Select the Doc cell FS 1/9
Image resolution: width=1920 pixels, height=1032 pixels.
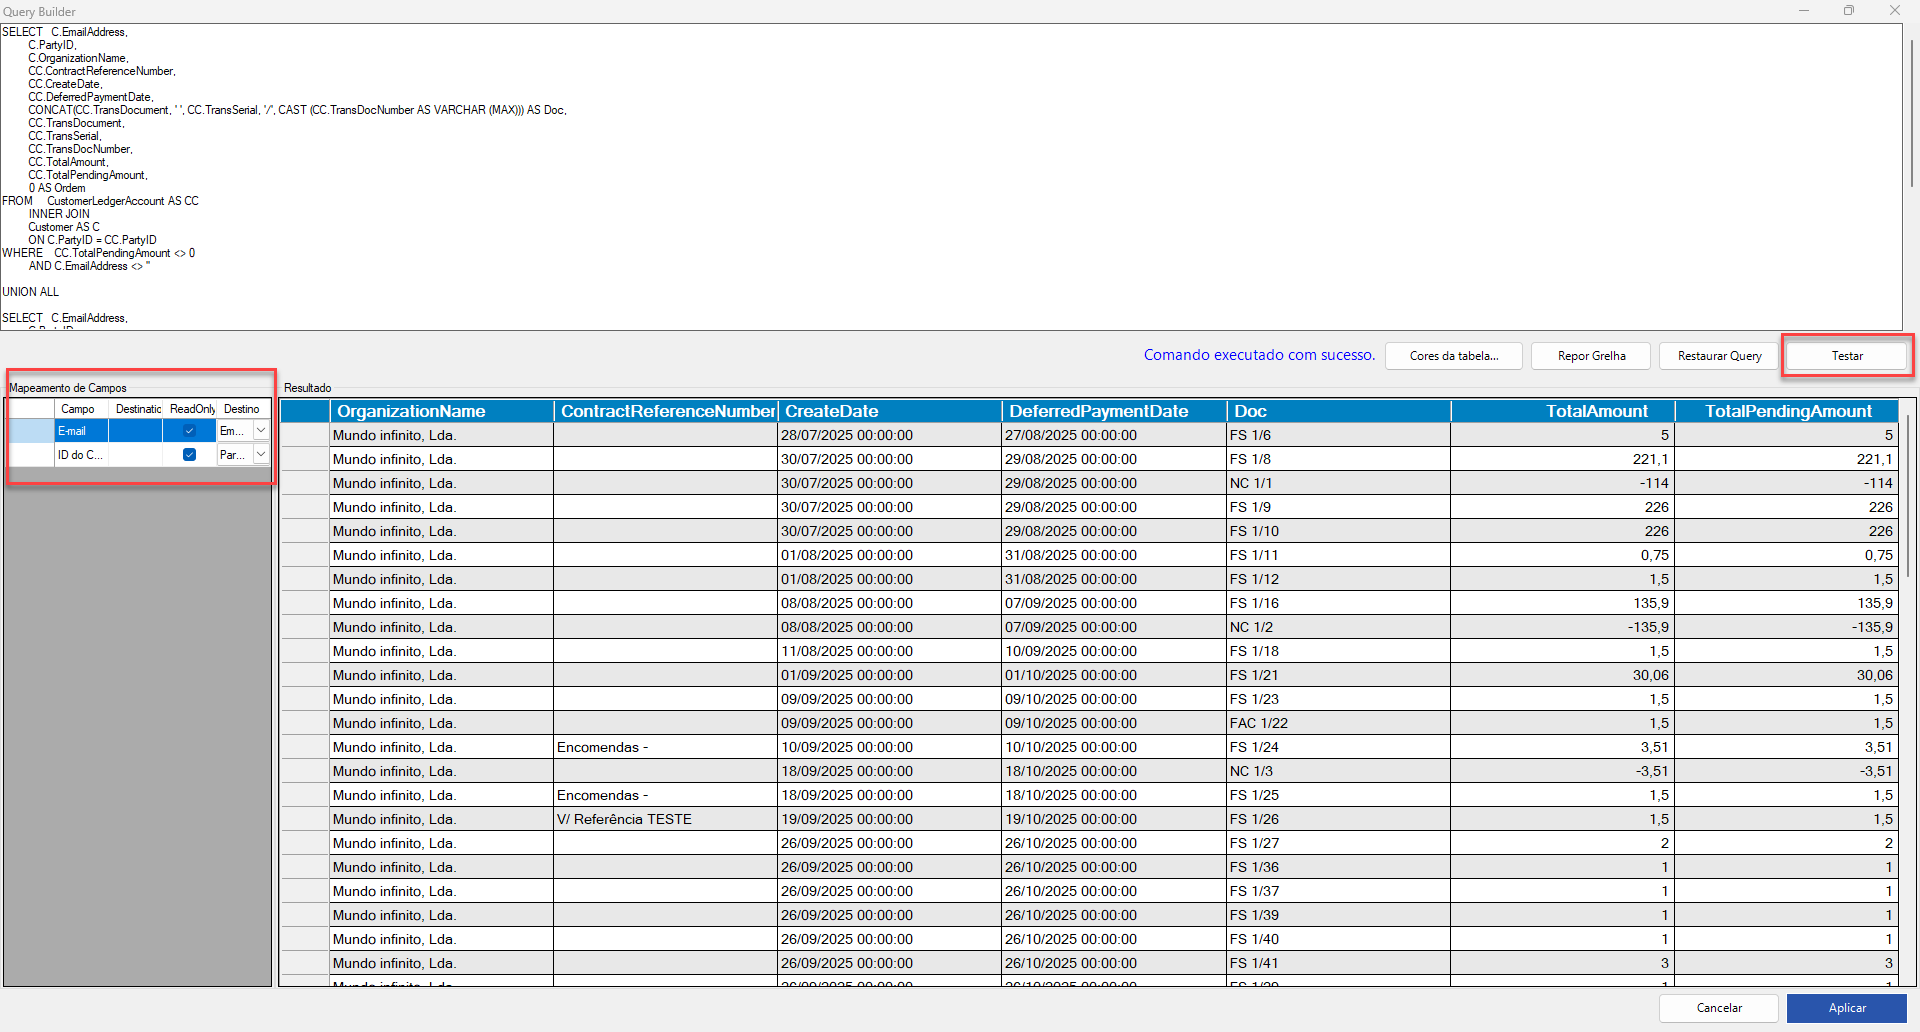1338,507
